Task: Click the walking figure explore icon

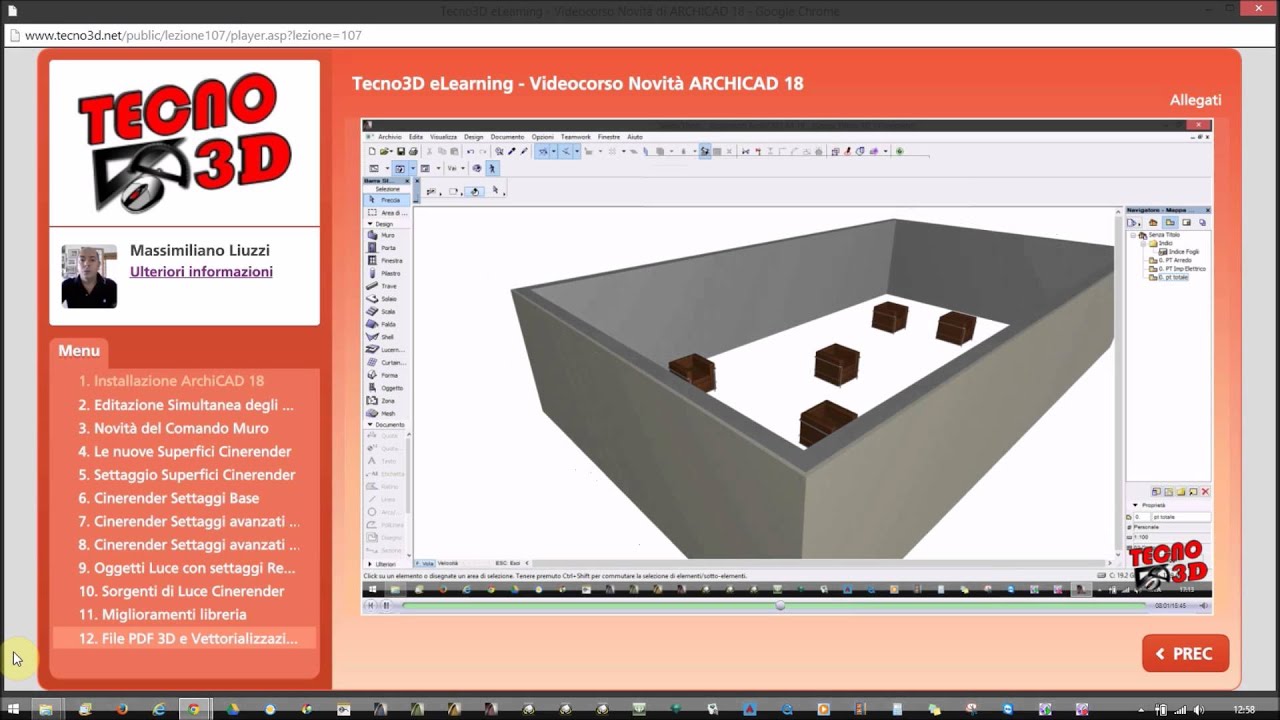Action: point(491,168)
